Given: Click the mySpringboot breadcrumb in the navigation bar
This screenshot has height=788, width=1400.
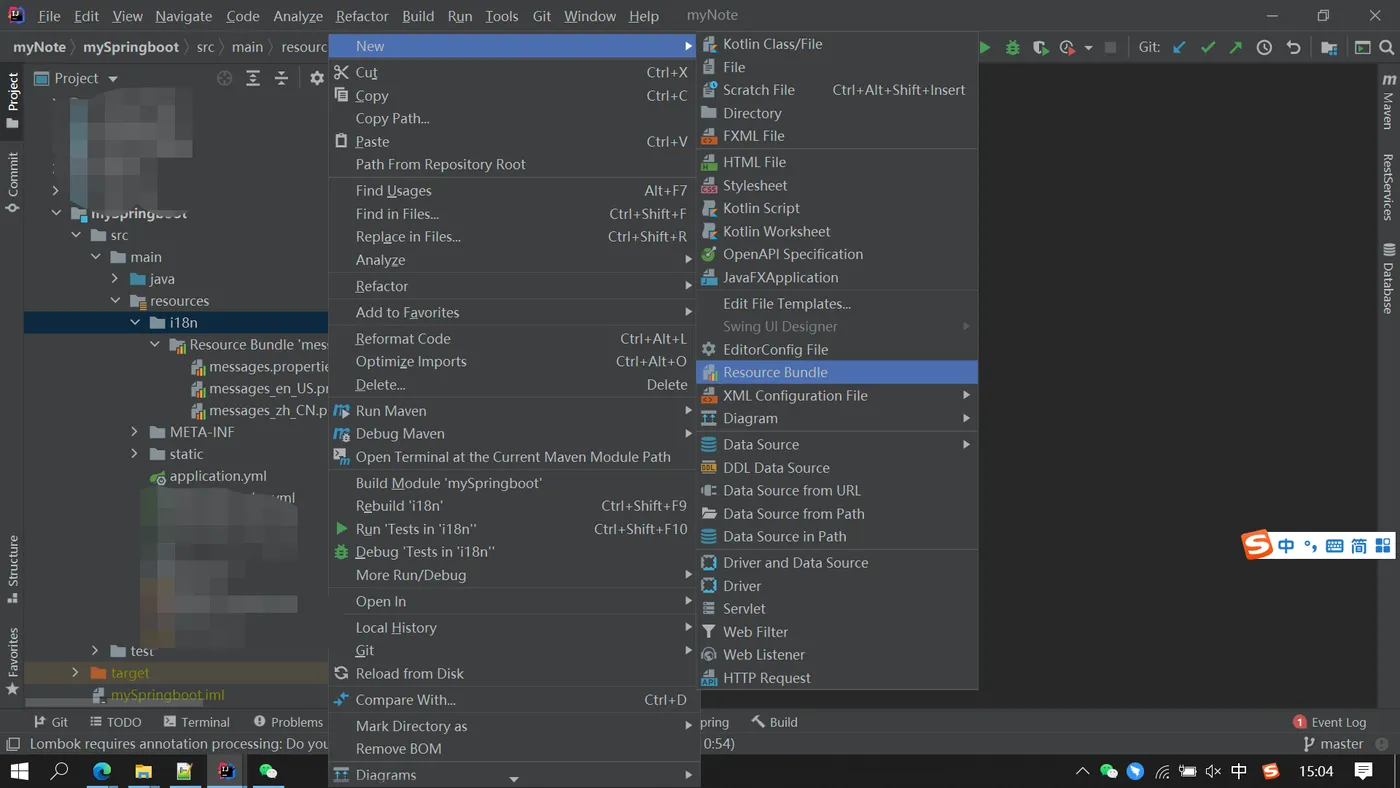Looking at the screenshot, I should pos(130,47).
